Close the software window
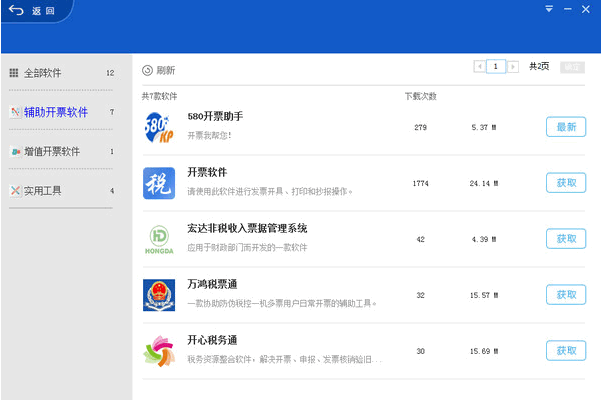This screenshot has height=401, width=602. pyautogui.click(x=585, y=9)
